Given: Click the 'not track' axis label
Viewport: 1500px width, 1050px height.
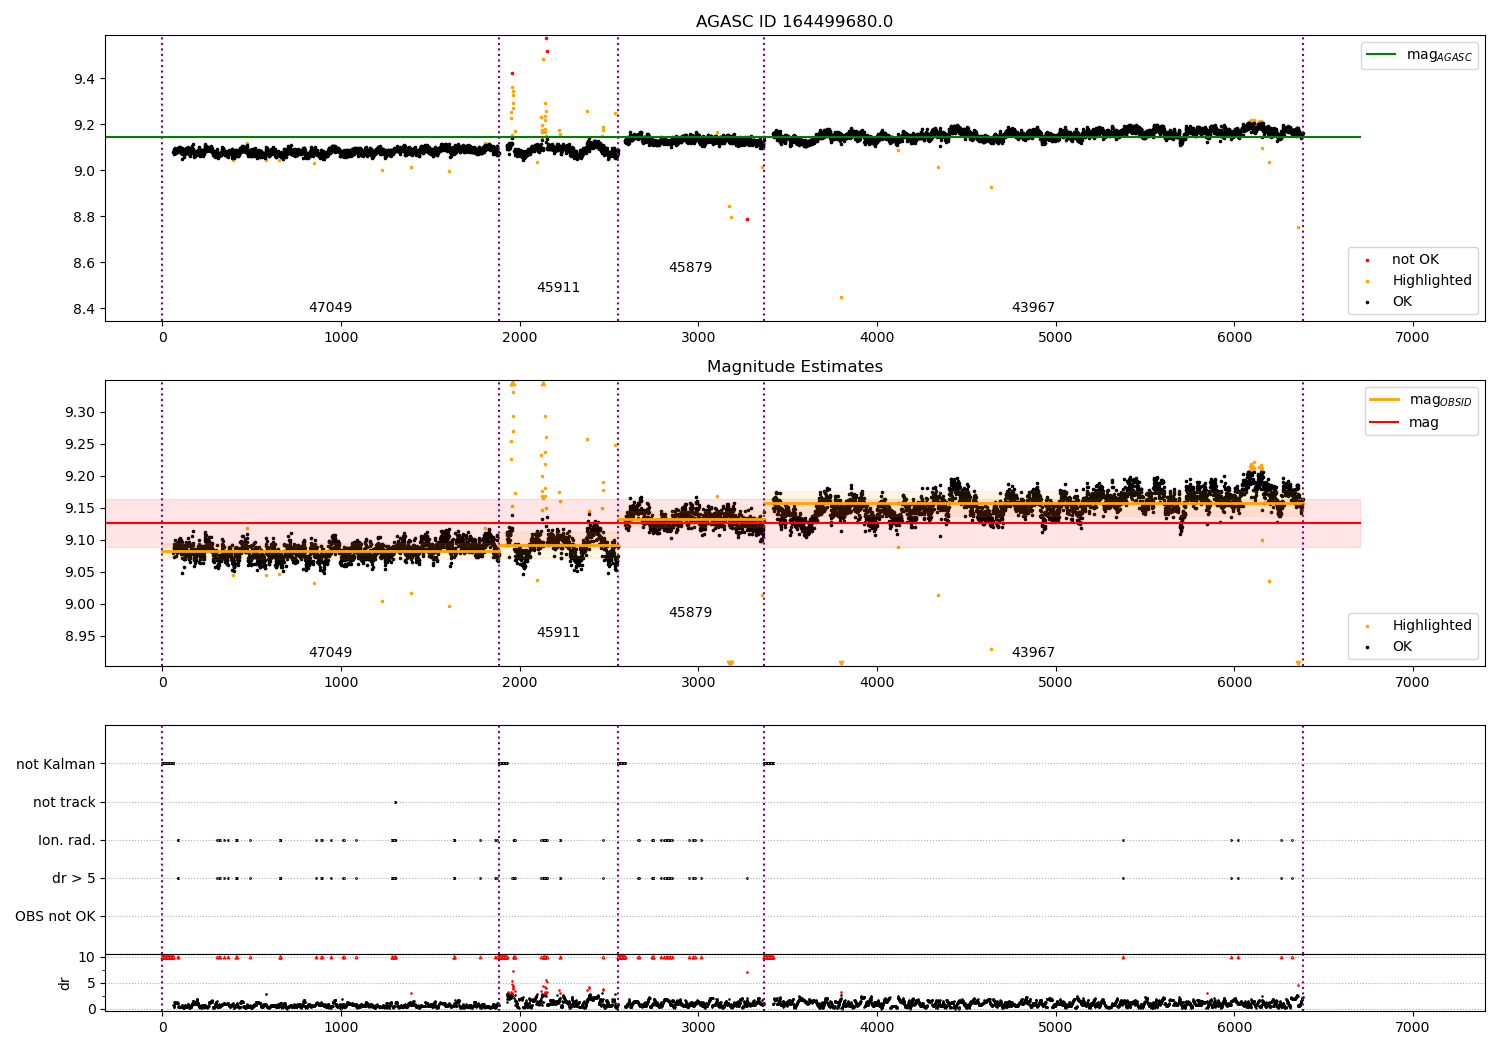Looking at the screenshot, I should (x=64, y=803).
